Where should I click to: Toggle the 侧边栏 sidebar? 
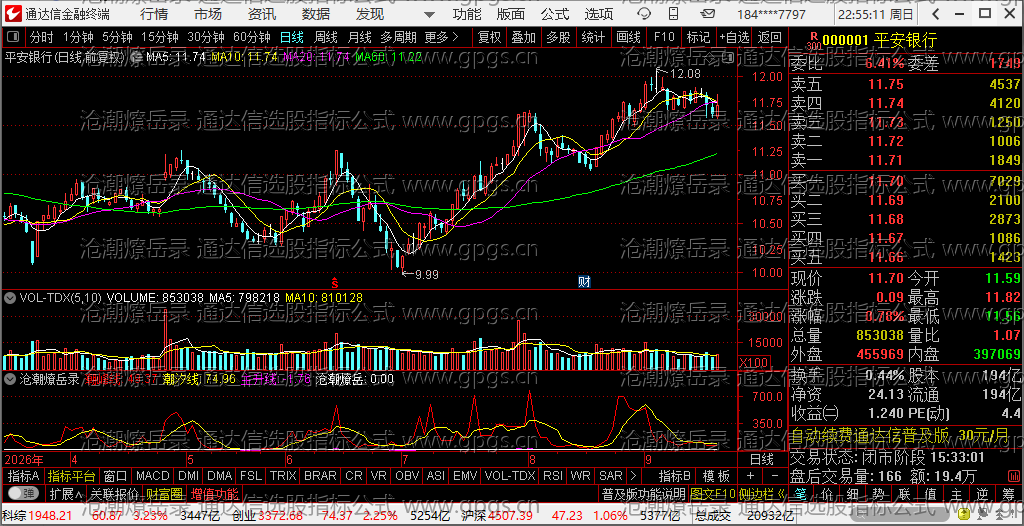click(761, 493)
